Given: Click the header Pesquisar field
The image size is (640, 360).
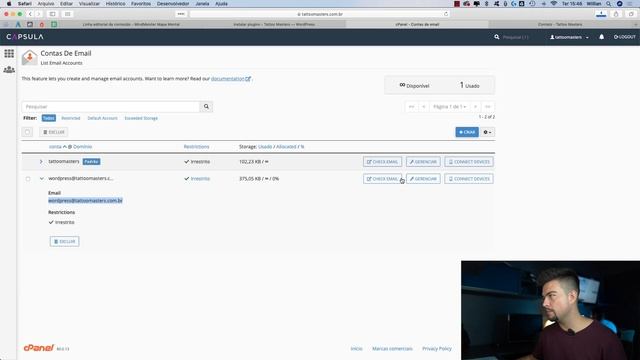Looking at the screenshot, I should [516, 37].
